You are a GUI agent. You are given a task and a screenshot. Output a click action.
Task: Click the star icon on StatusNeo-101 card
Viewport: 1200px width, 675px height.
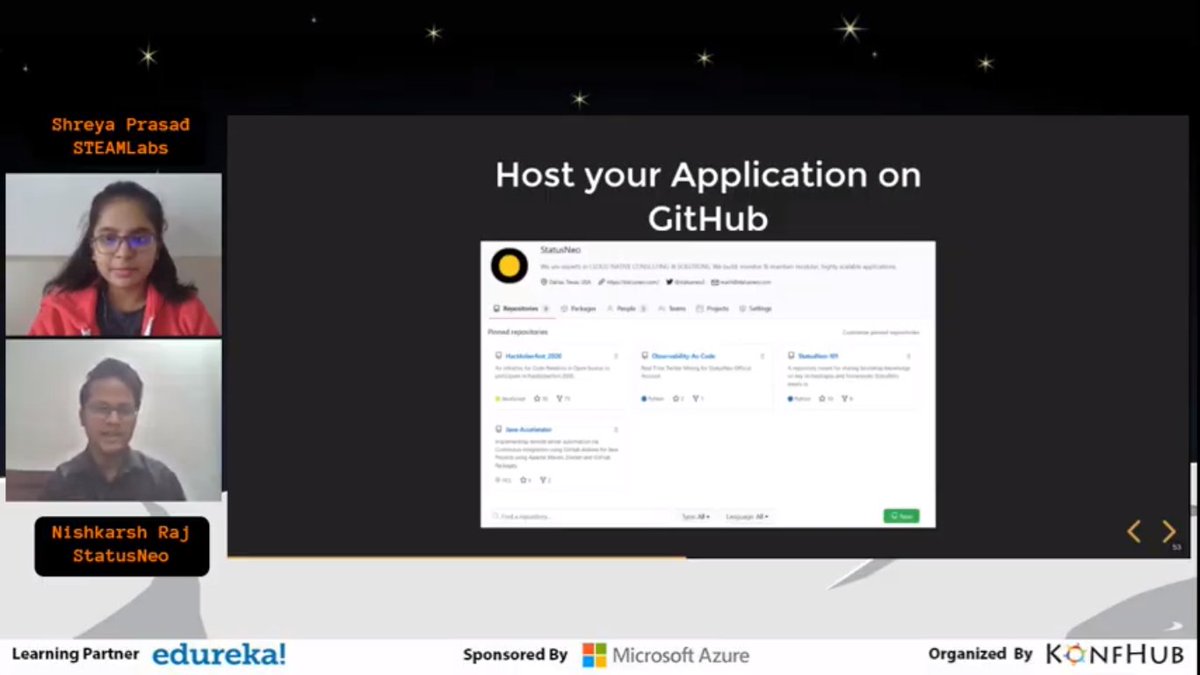click(x=822, y=399)
